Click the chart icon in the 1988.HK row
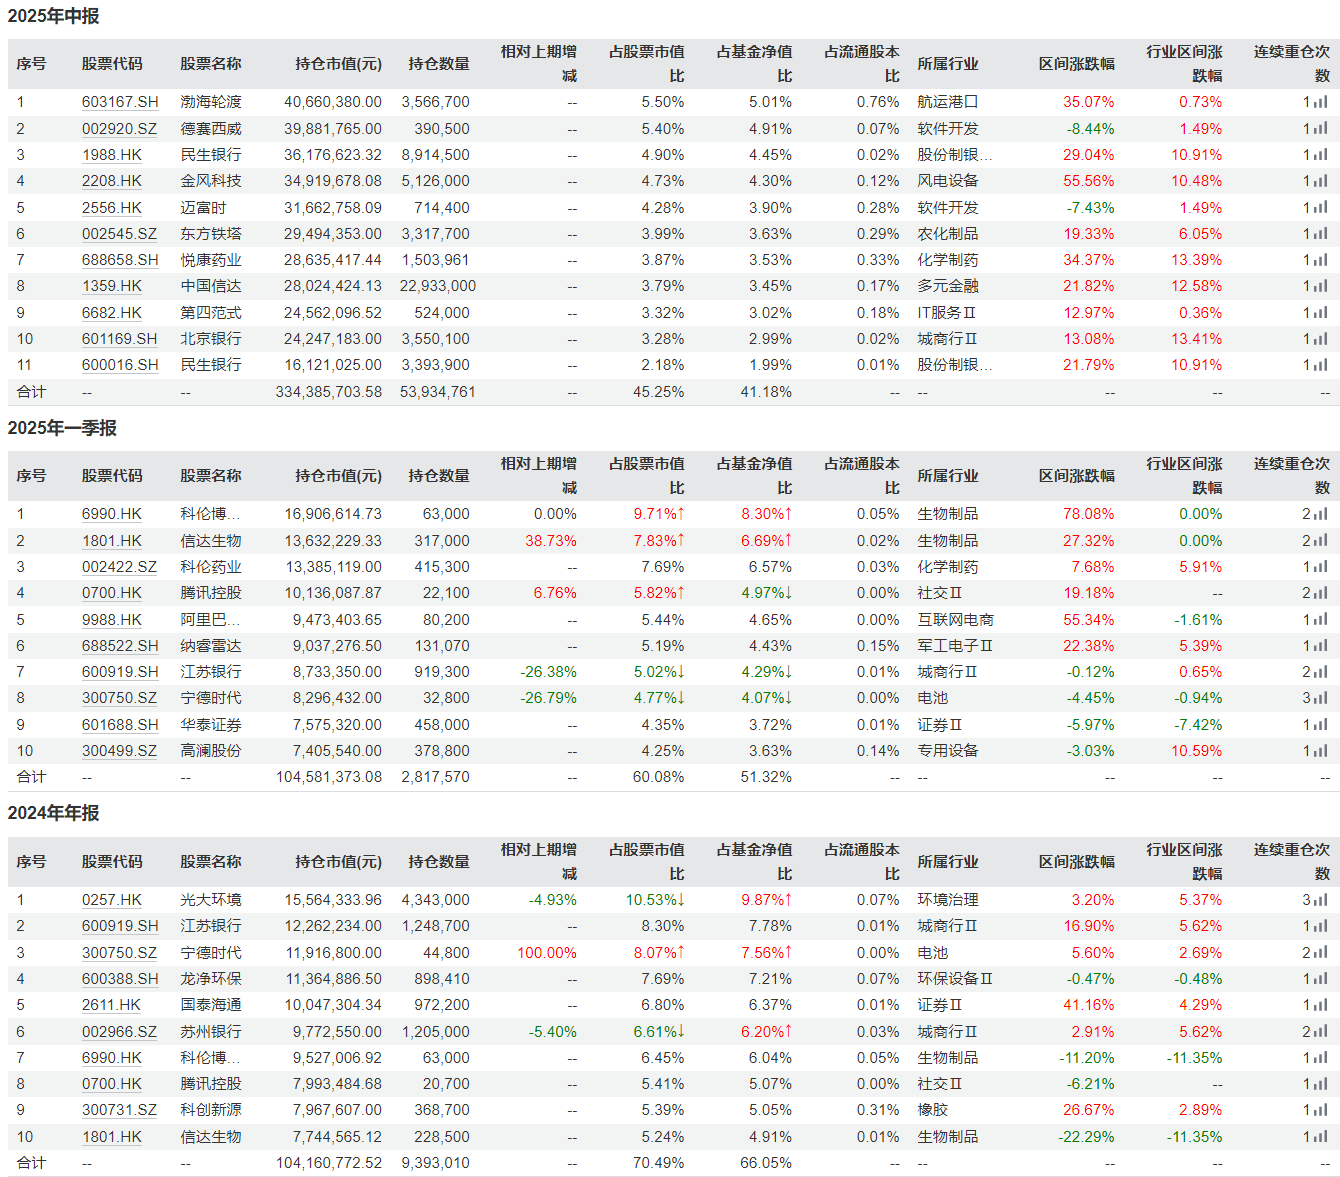This screenshot has height=1177, width=1340. coord(1321,155)
